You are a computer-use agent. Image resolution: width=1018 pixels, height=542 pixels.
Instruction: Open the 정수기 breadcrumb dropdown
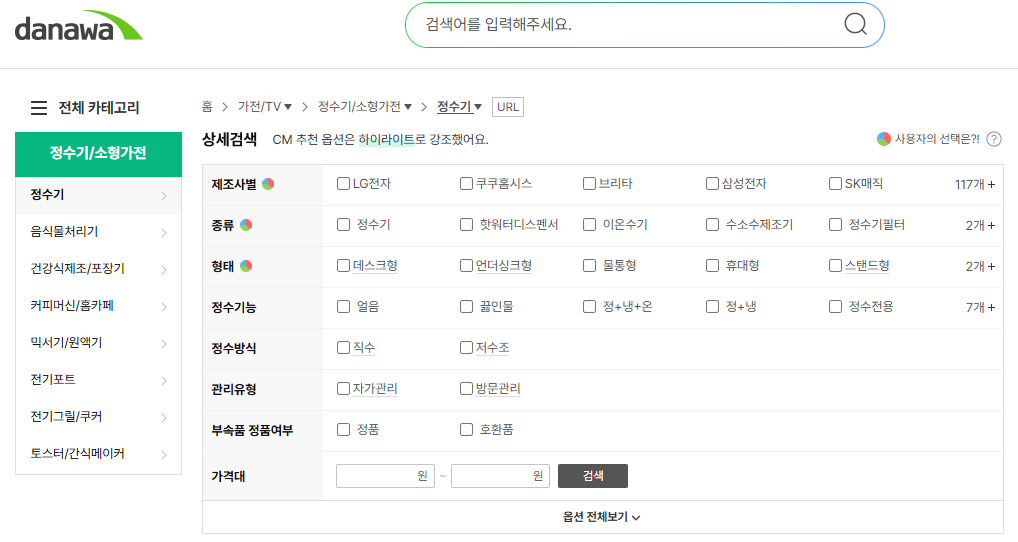point(459,106)
